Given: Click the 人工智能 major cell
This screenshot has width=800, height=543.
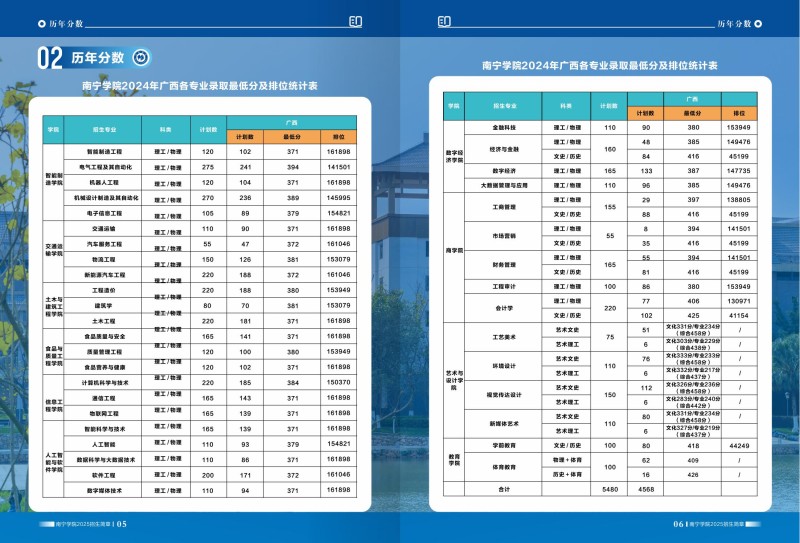Looking at the screenshot, I should [105, 443].
